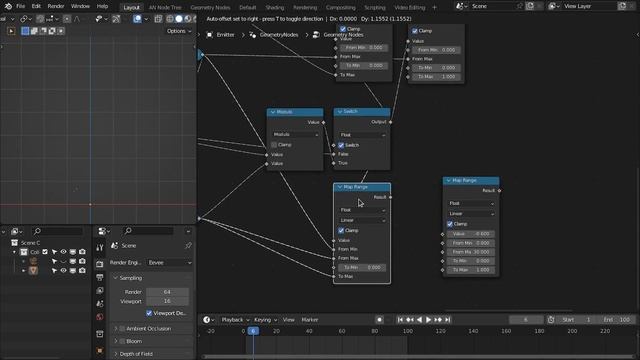Collapse the Modulo node header
The image size is (640, 360).
coord(273,112)
